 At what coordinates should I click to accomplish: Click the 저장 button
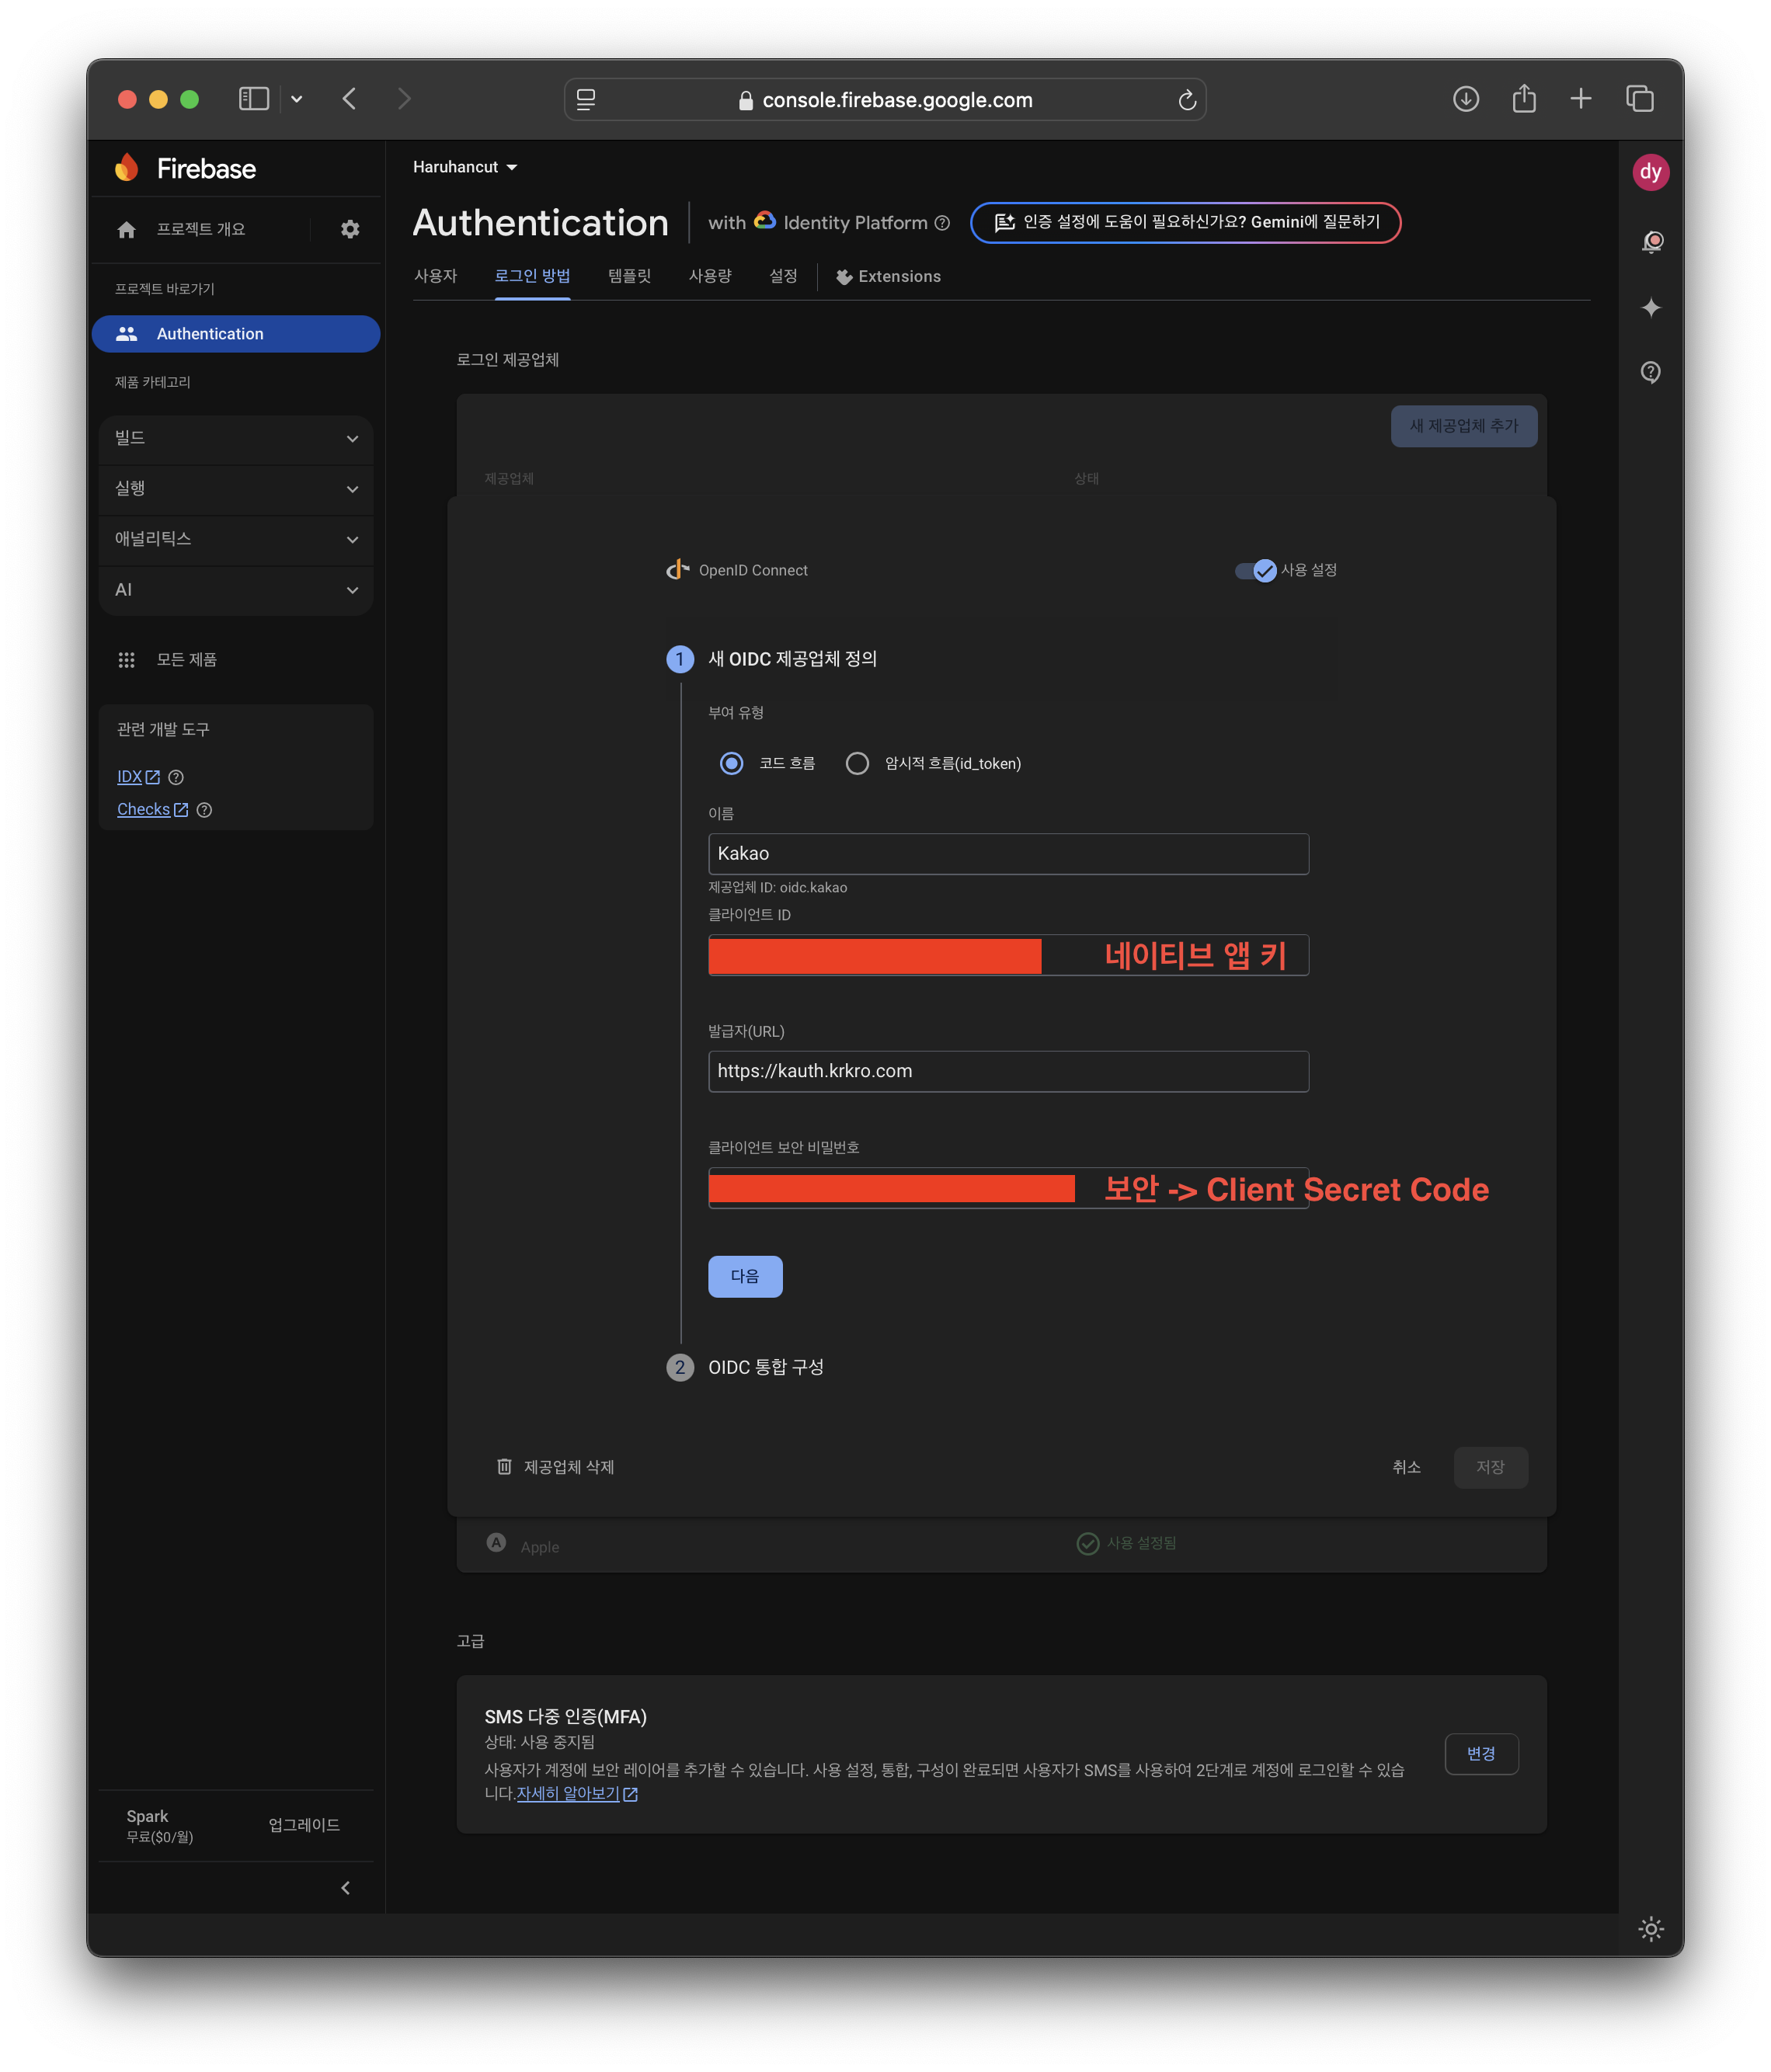coord(1490,1467)
